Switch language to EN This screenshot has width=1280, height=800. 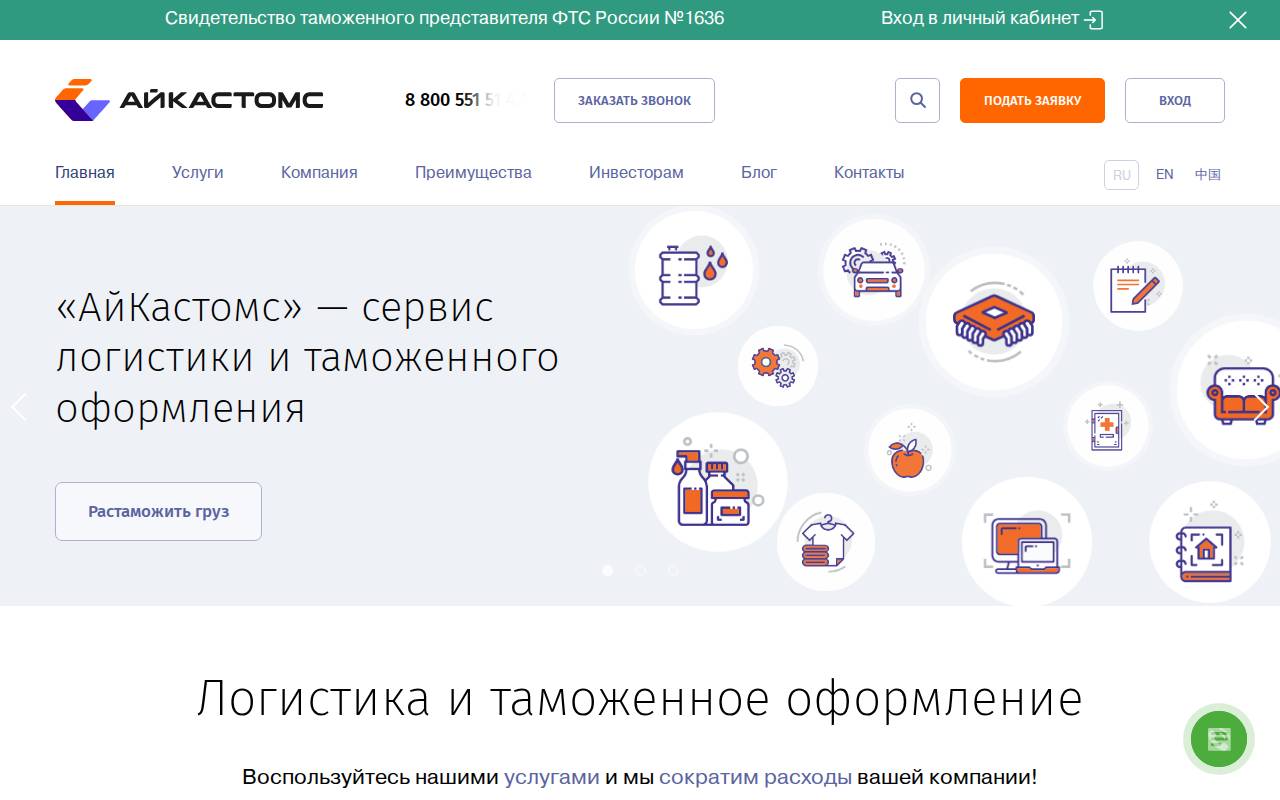1164,175
